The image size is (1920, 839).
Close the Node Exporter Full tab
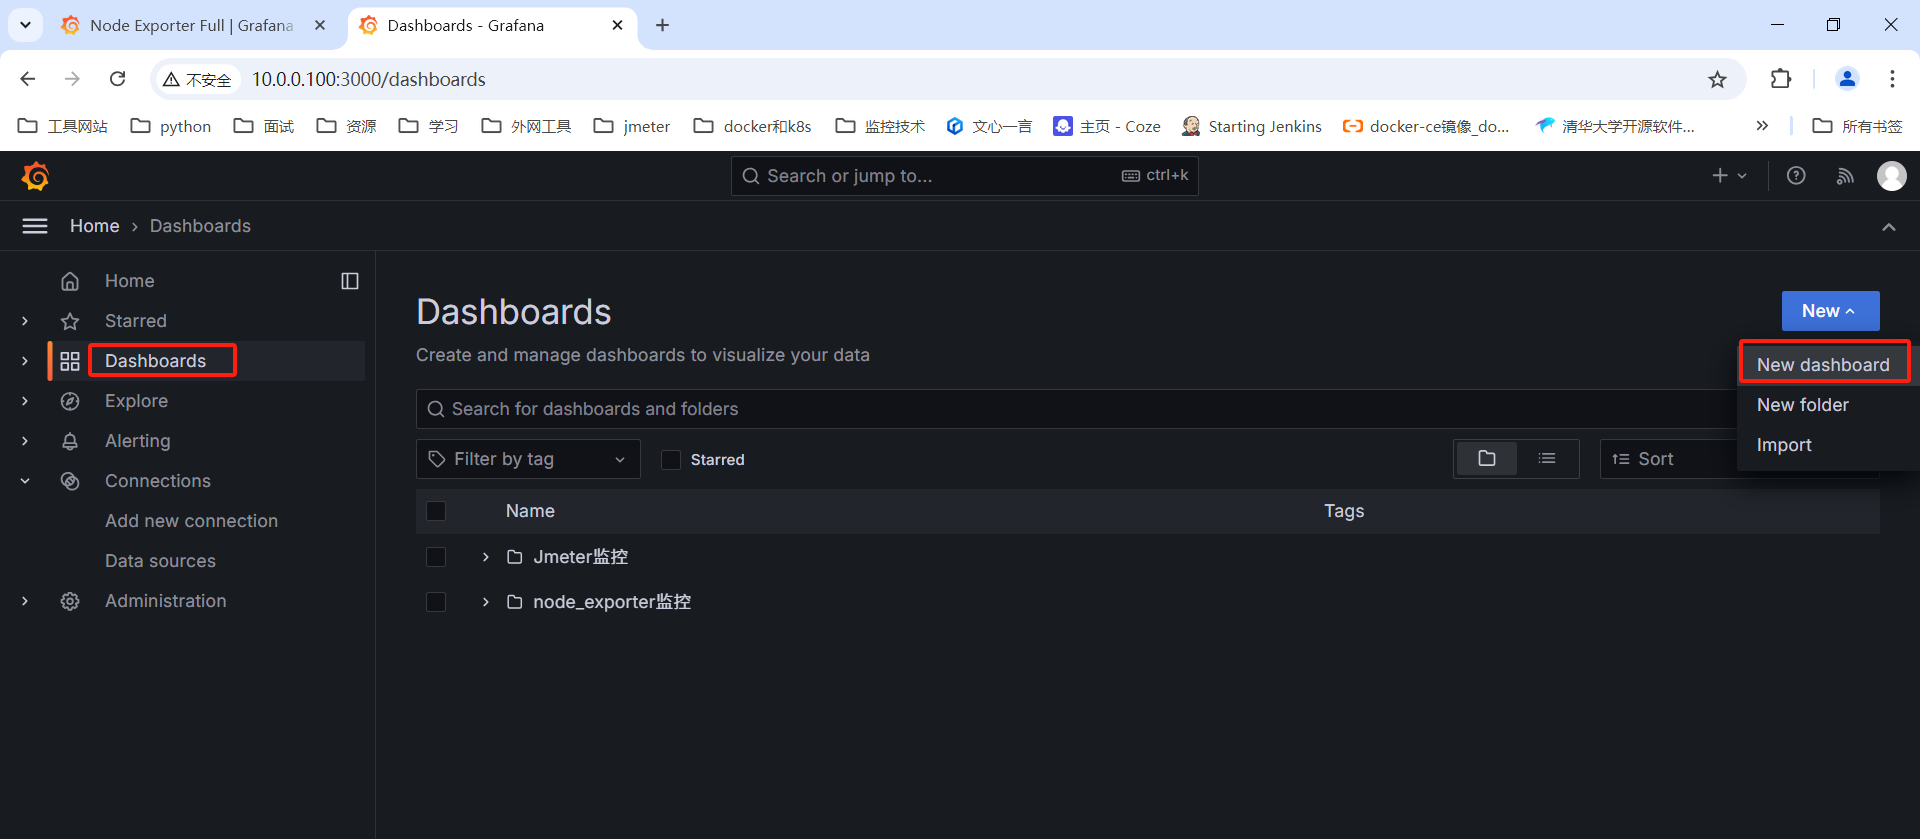(320, 25)
